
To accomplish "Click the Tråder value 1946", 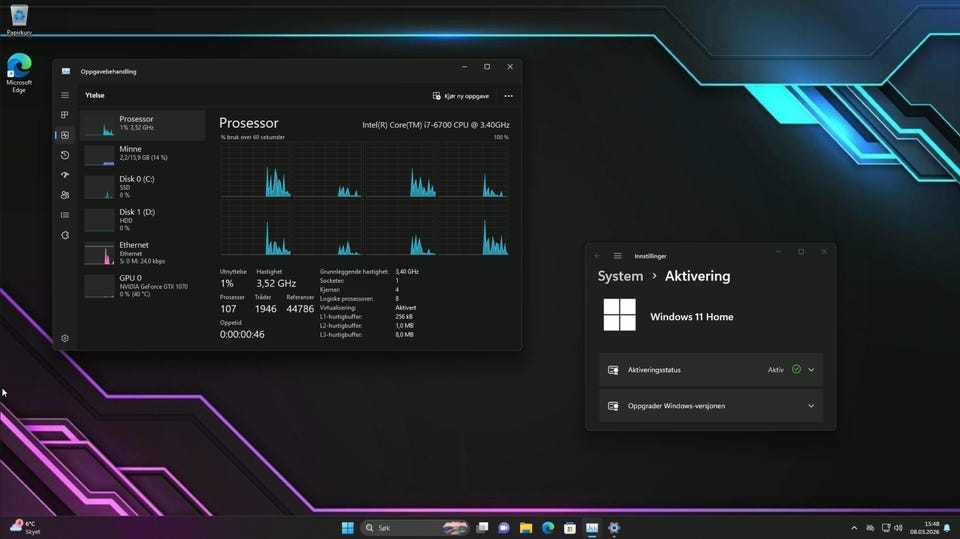I will 266,309.
